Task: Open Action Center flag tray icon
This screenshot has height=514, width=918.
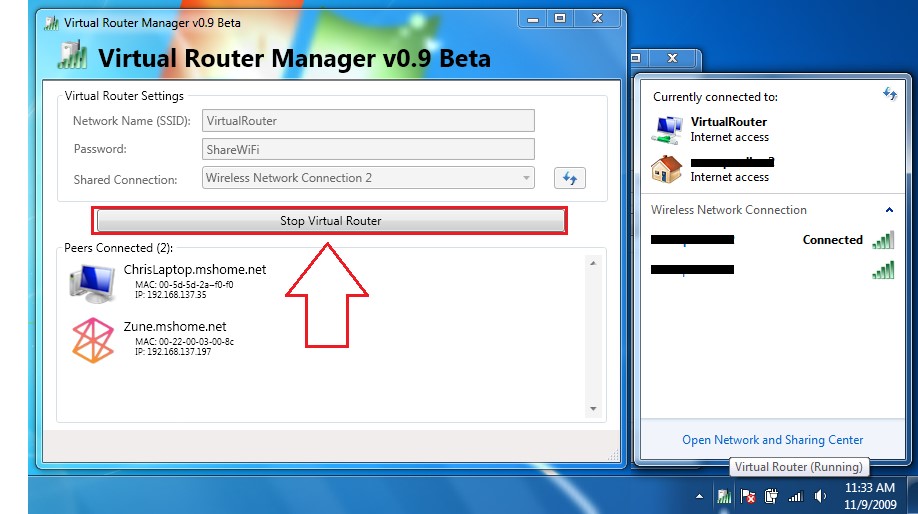Action: pos(748,496)
